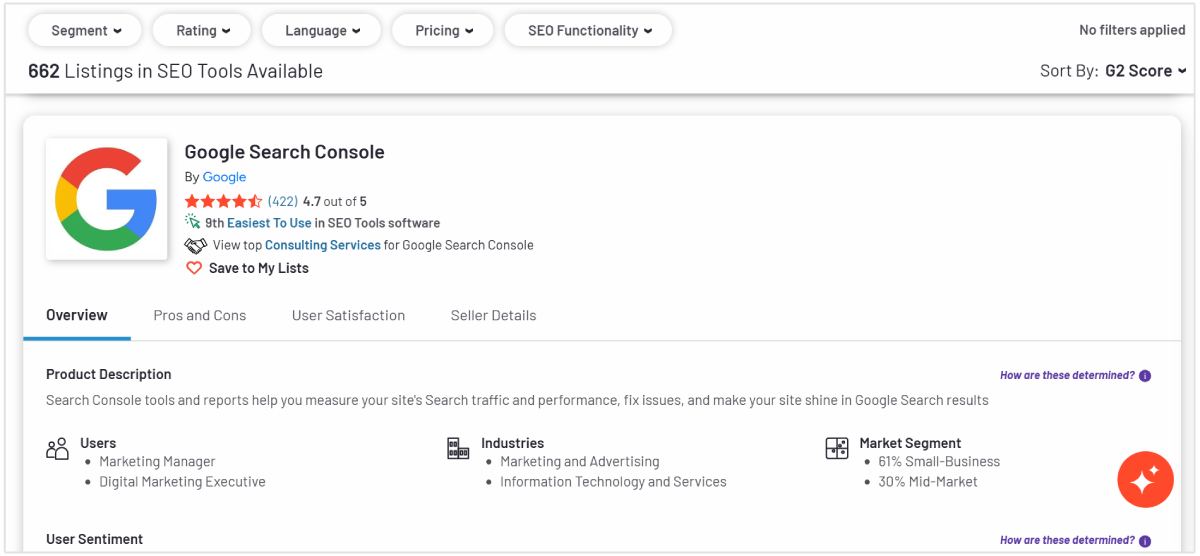
Task: Change the Sort By G2 Score dropdown
Action: point(1145,71)
